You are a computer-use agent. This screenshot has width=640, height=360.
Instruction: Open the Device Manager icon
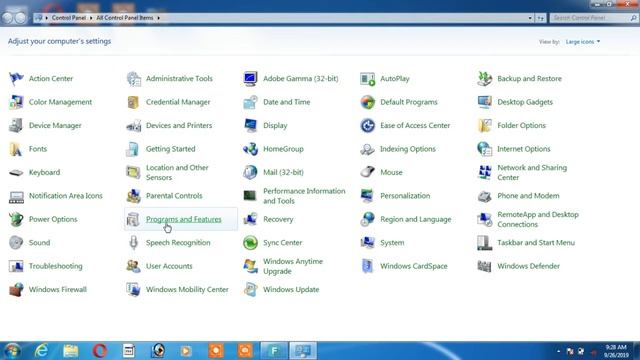click(x=16, y=125)
